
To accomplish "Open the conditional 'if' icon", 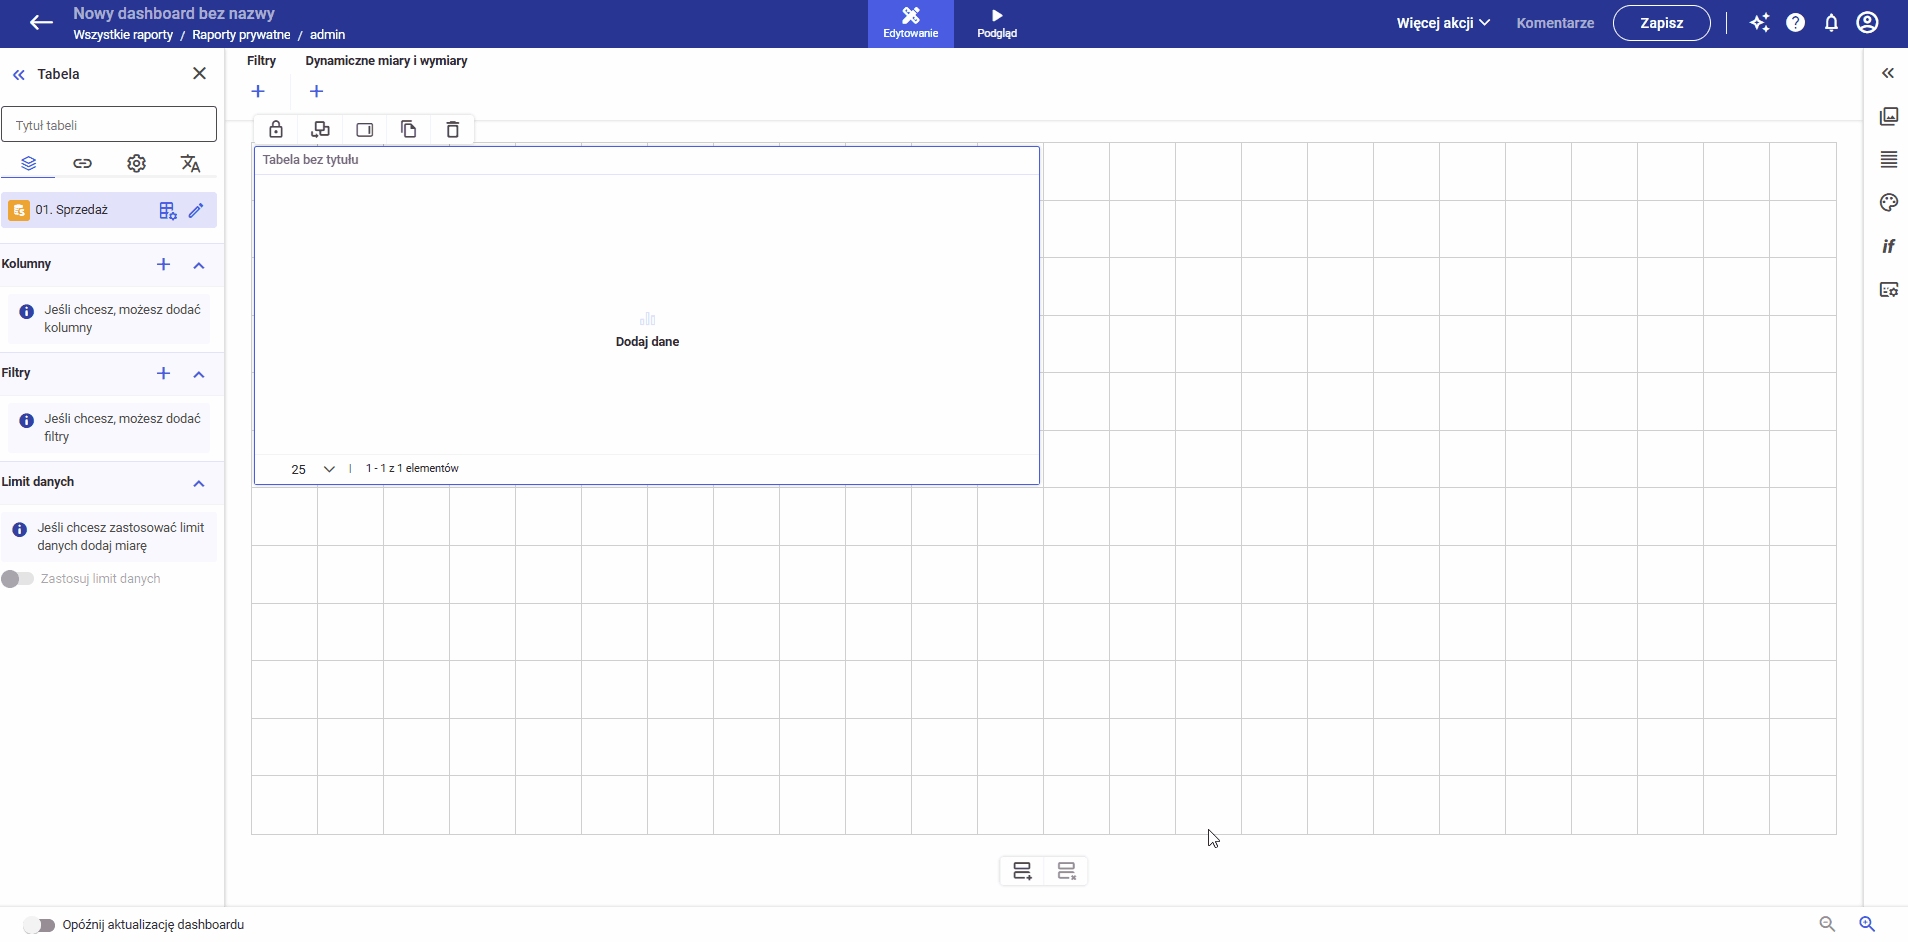I will tap(1888, 246).
